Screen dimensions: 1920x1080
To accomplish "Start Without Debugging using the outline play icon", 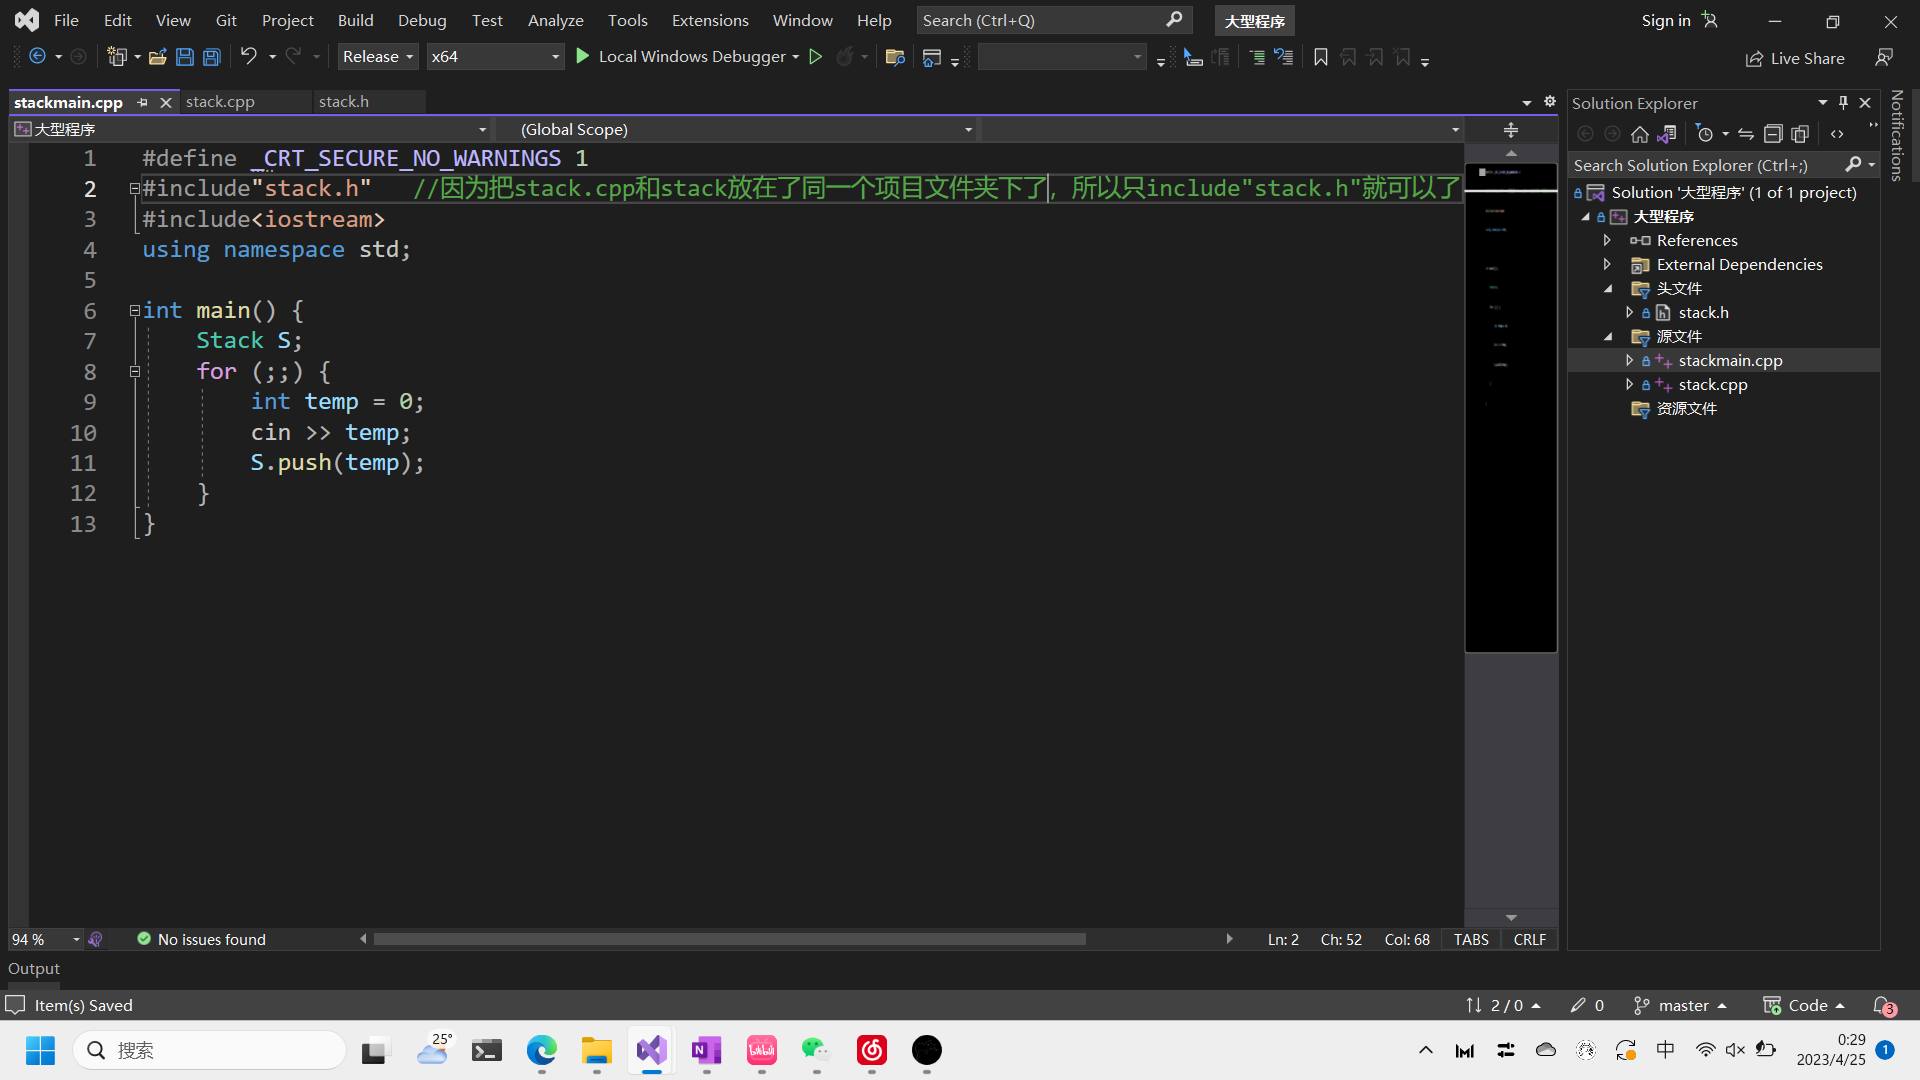I will pyautogui.click(x=816, y=57).
